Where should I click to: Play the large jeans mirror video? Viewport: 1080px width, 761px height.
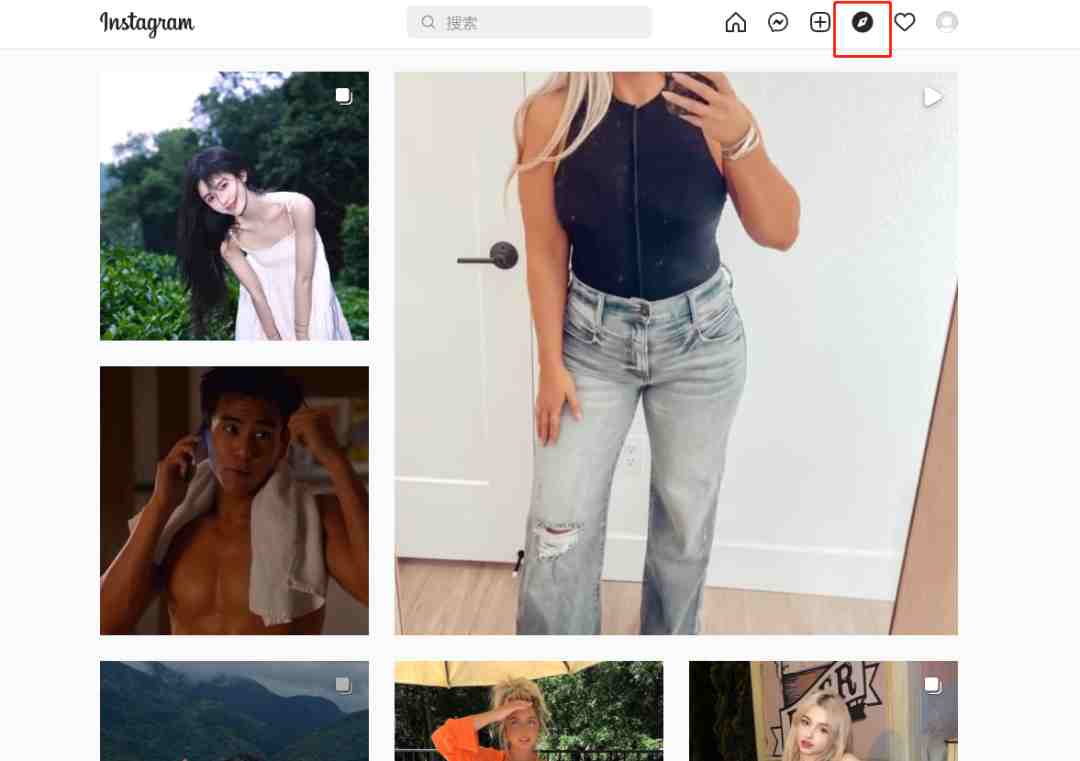676,353
